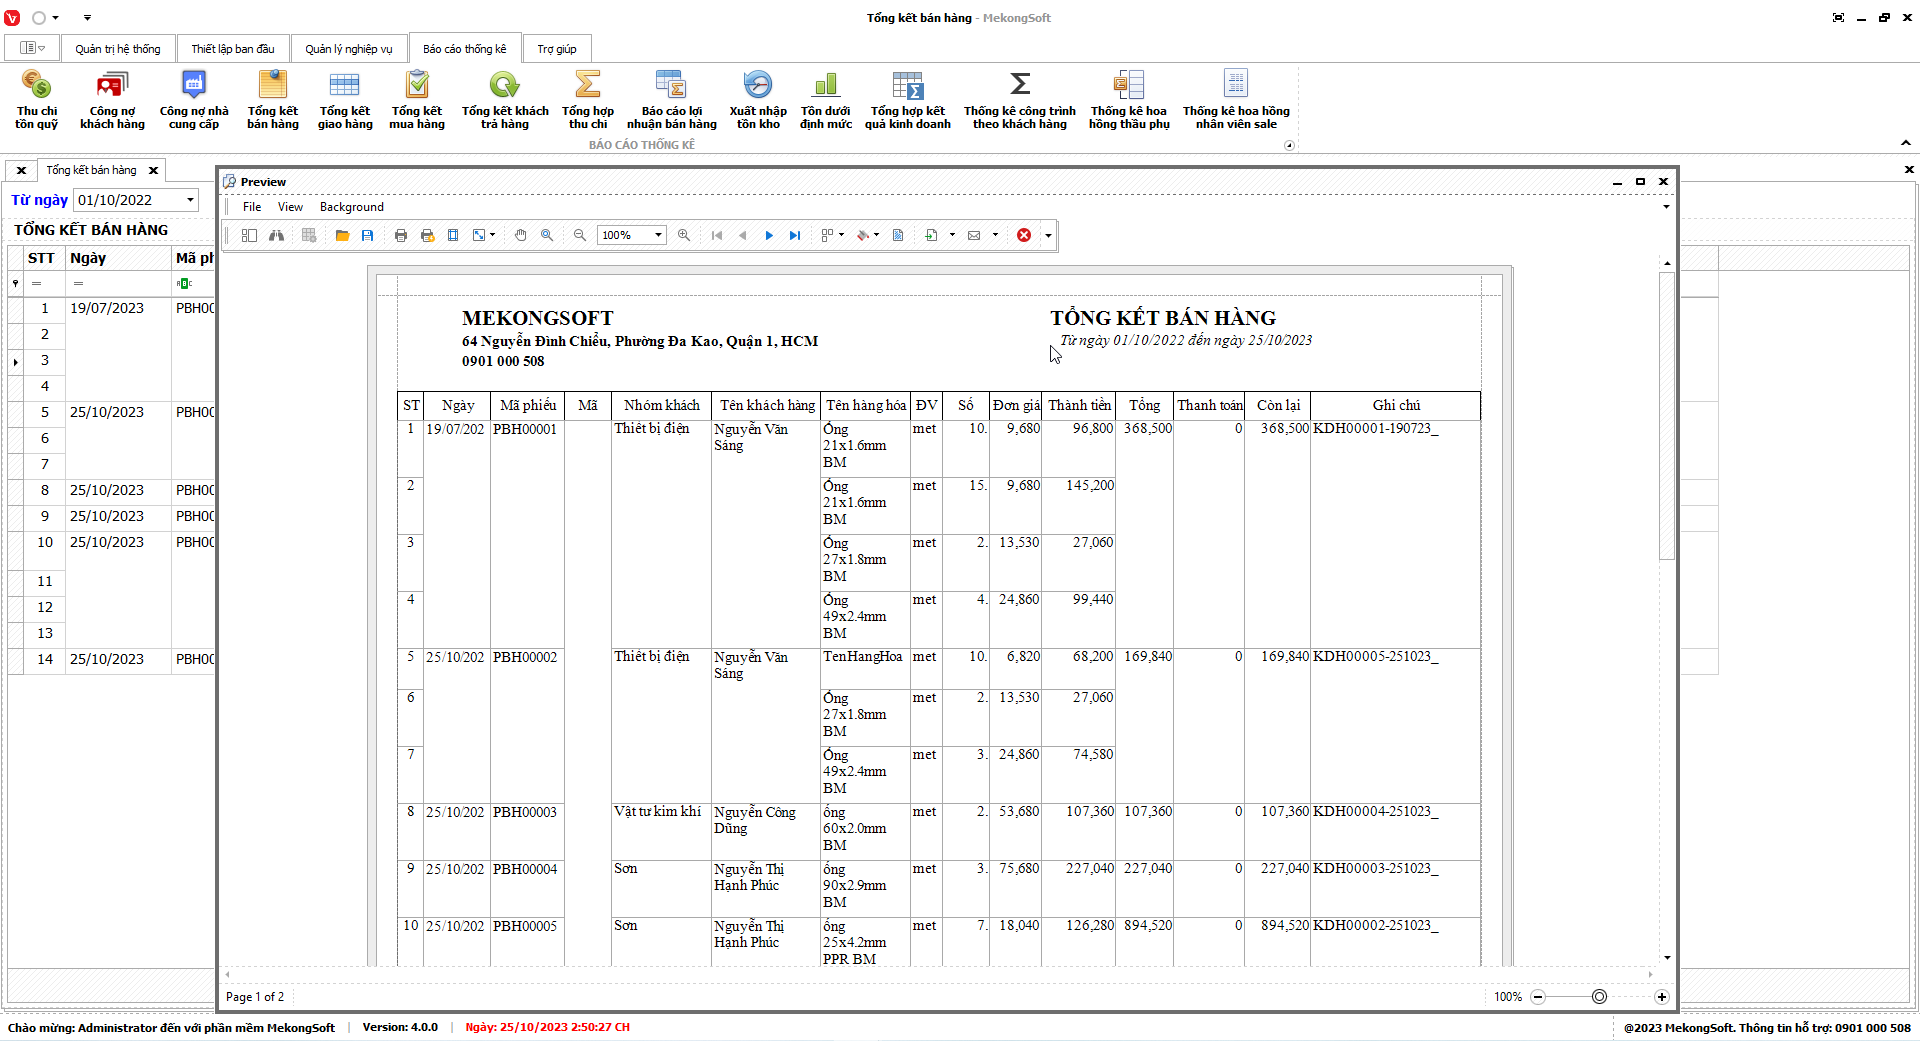Open the Background menu

[x=351, y=207]
